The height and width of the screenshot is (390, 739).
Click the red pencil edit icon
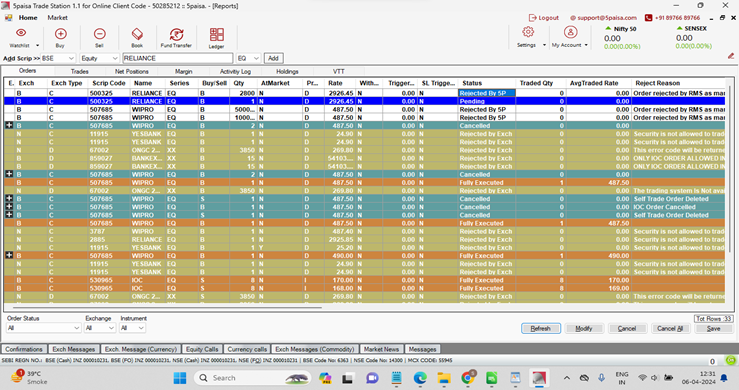731,56
